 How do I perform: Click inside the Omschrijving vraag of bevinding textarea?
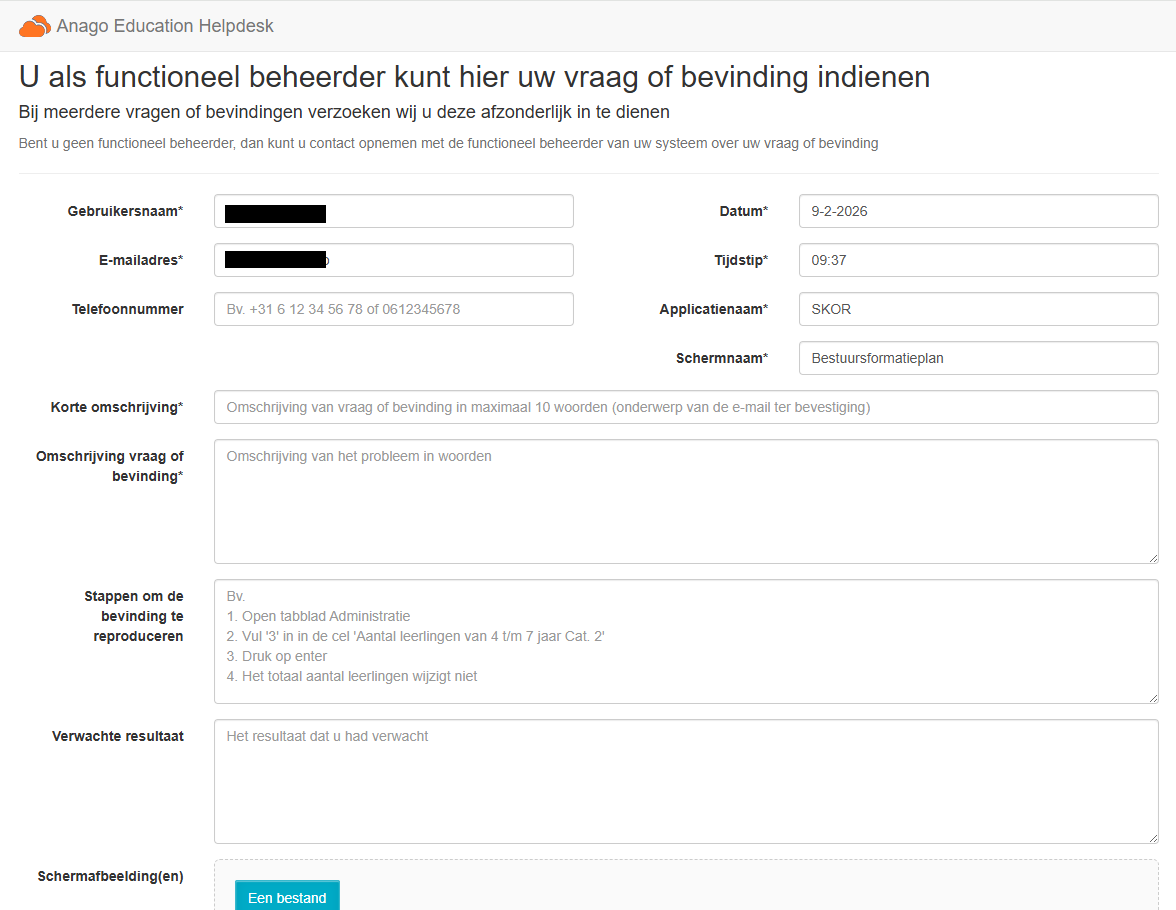pyautogui.click(x=686, y=501)
